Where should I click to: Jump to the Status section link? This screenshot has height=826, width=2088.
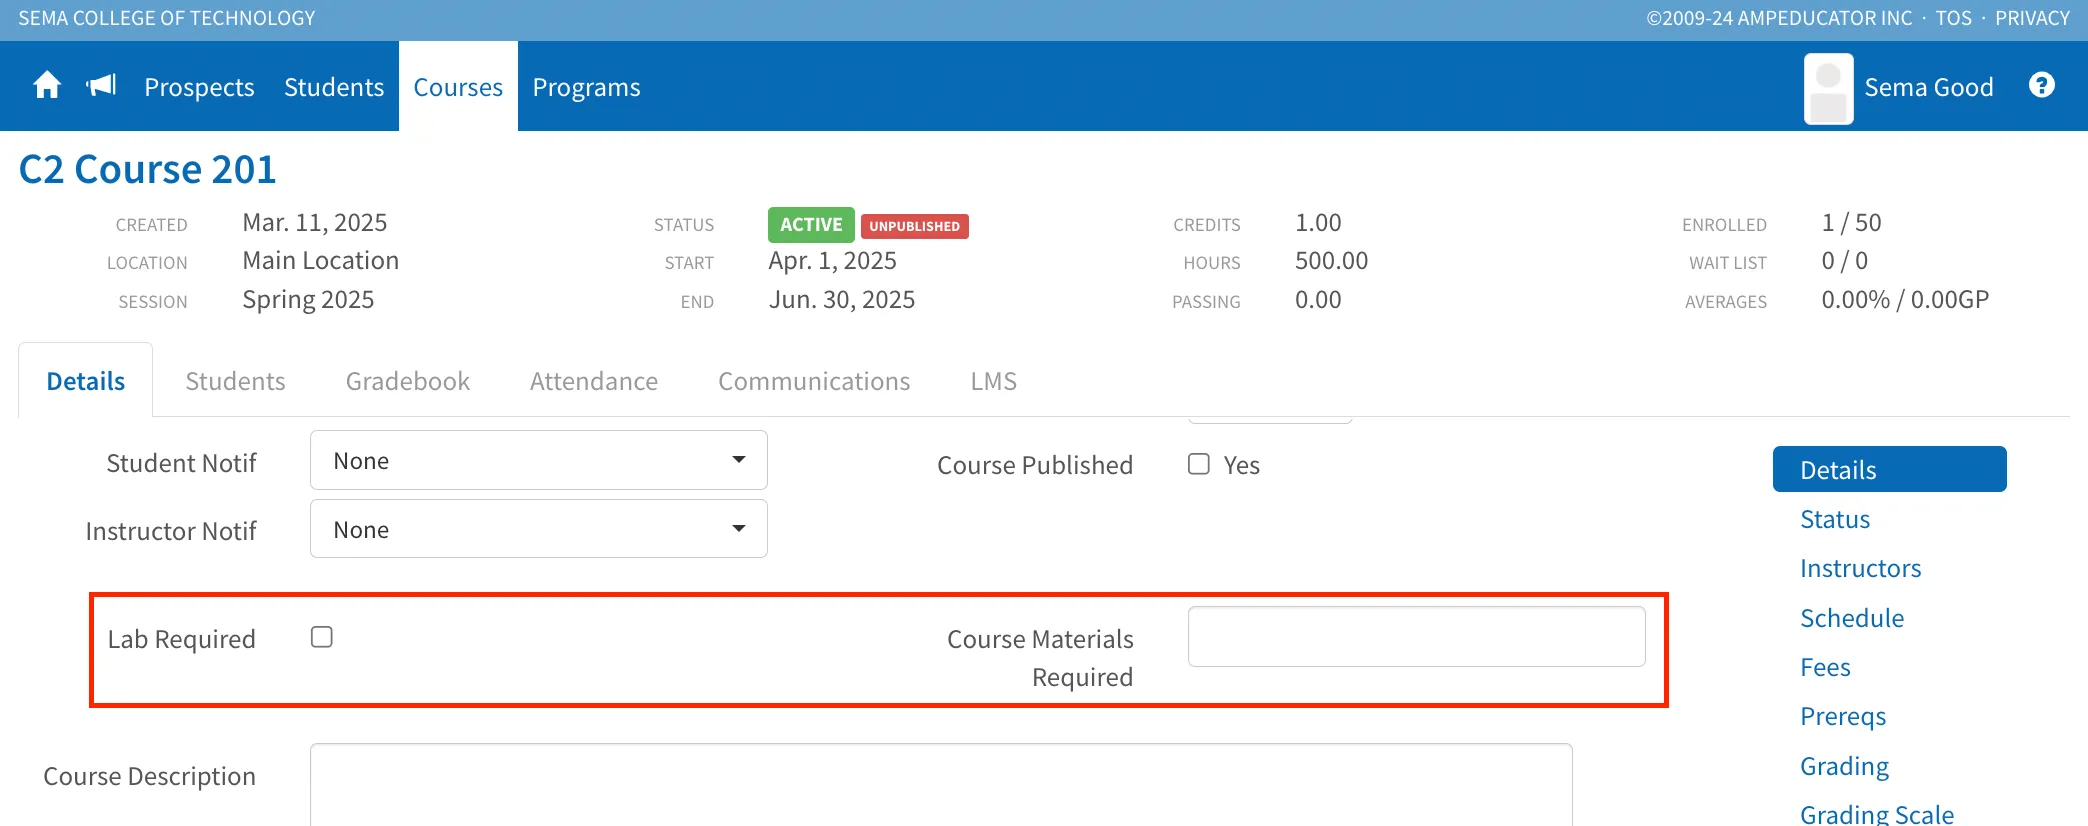pyautogui.click(x=1835, y=519)
